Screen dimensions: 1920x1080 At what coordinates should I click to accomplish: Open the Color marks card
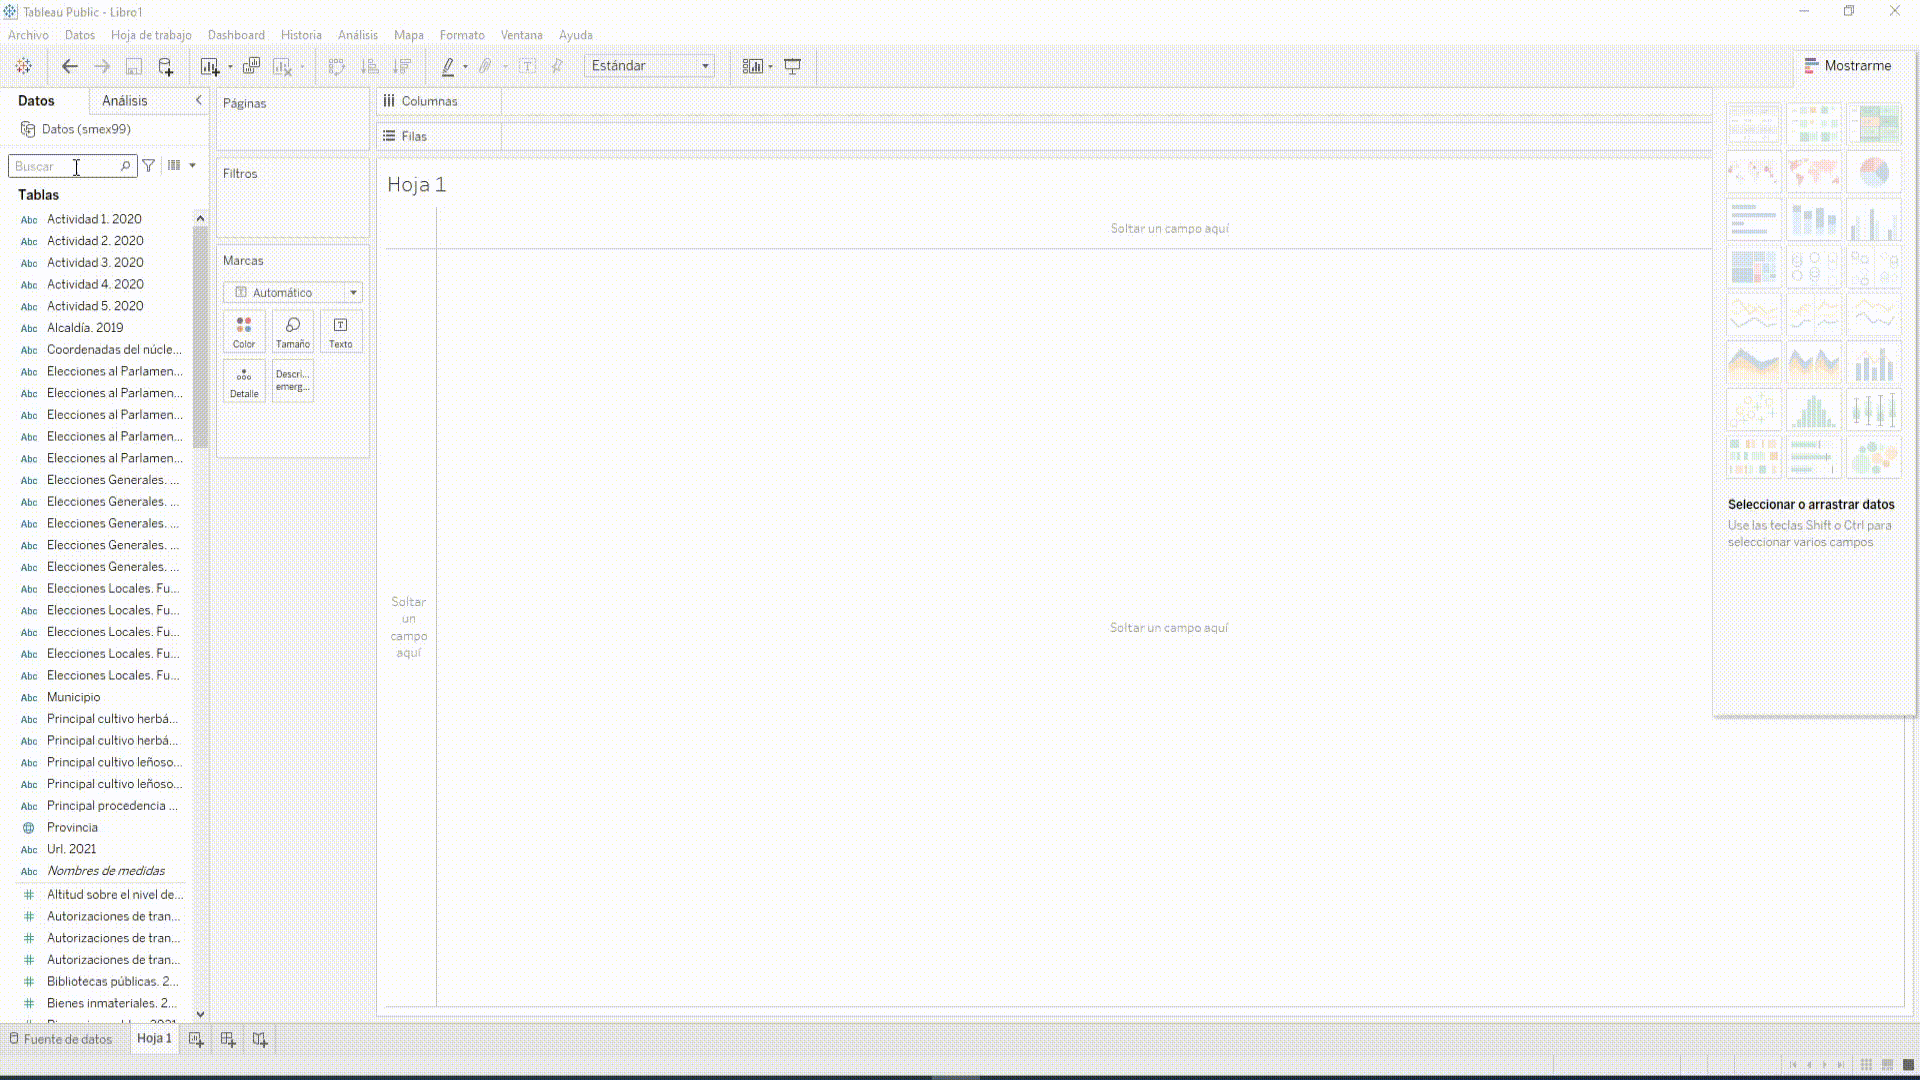tap(244, 332)
